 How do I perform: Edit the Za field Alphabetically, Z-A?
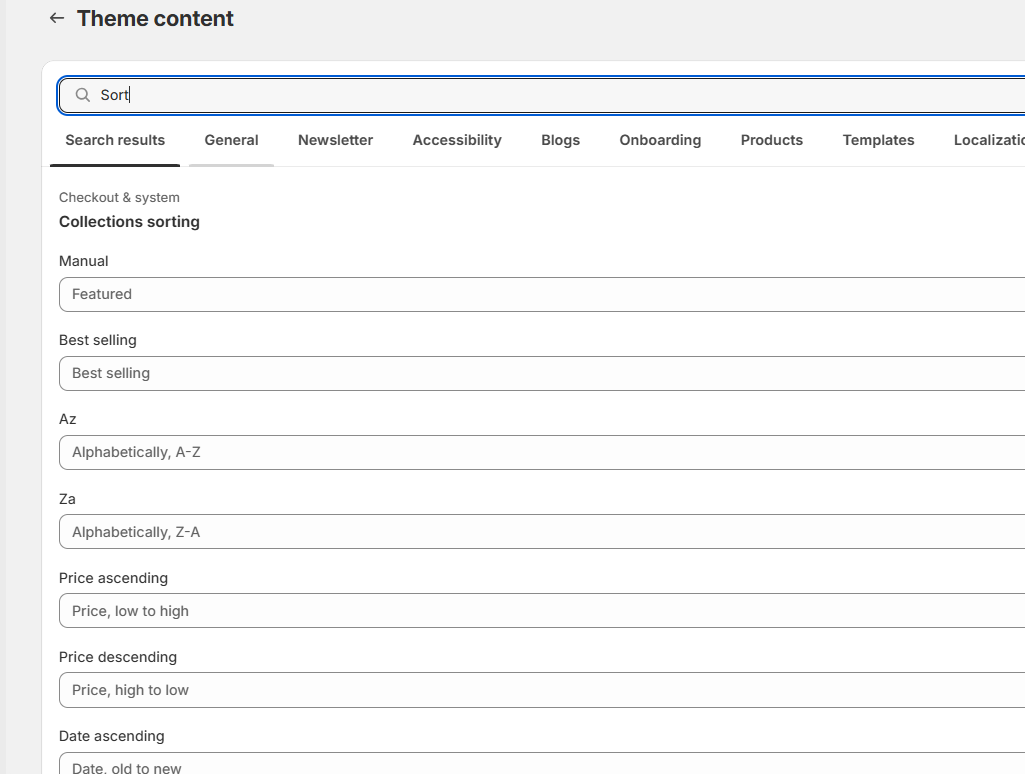coord(540,532)
